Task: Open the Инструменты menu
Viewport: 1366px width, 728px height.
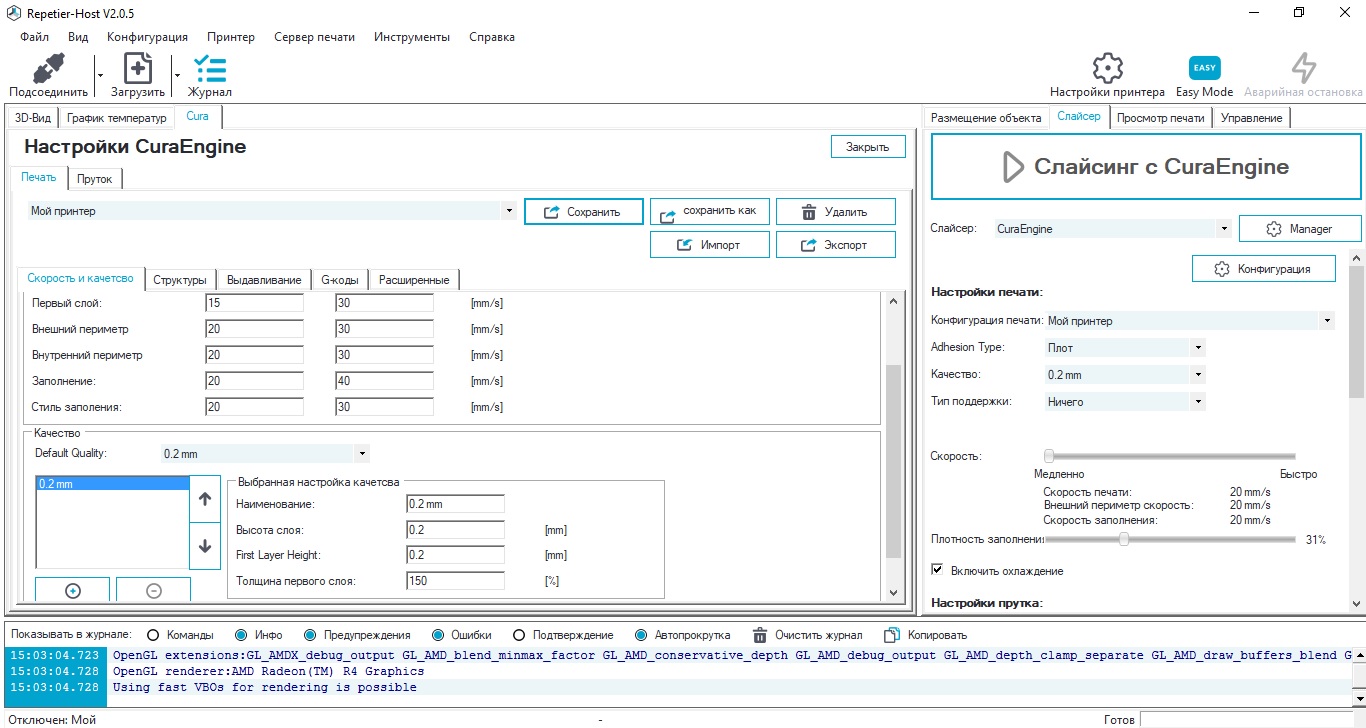Action: [412, 37]
